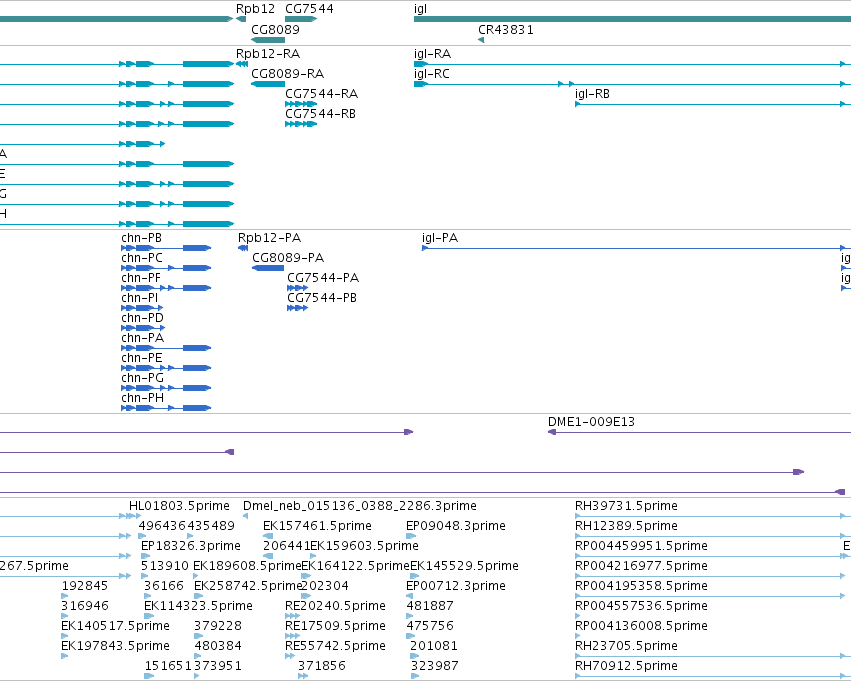The height and width of the screenshot is (681, 851).
Task: Select the Rpb12 gene label
Action: click(256, 9)
